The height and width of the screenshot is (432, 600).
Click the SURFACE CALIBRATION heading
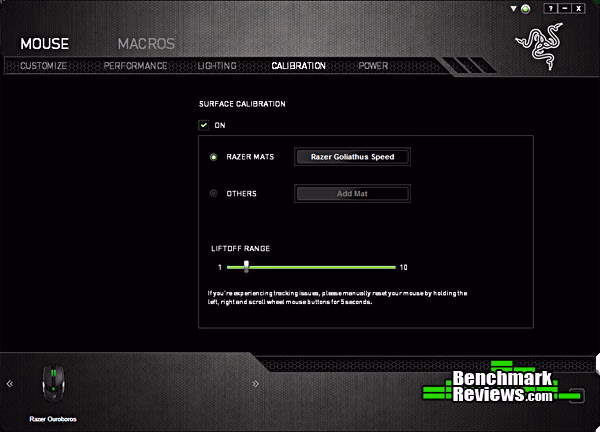242,104
